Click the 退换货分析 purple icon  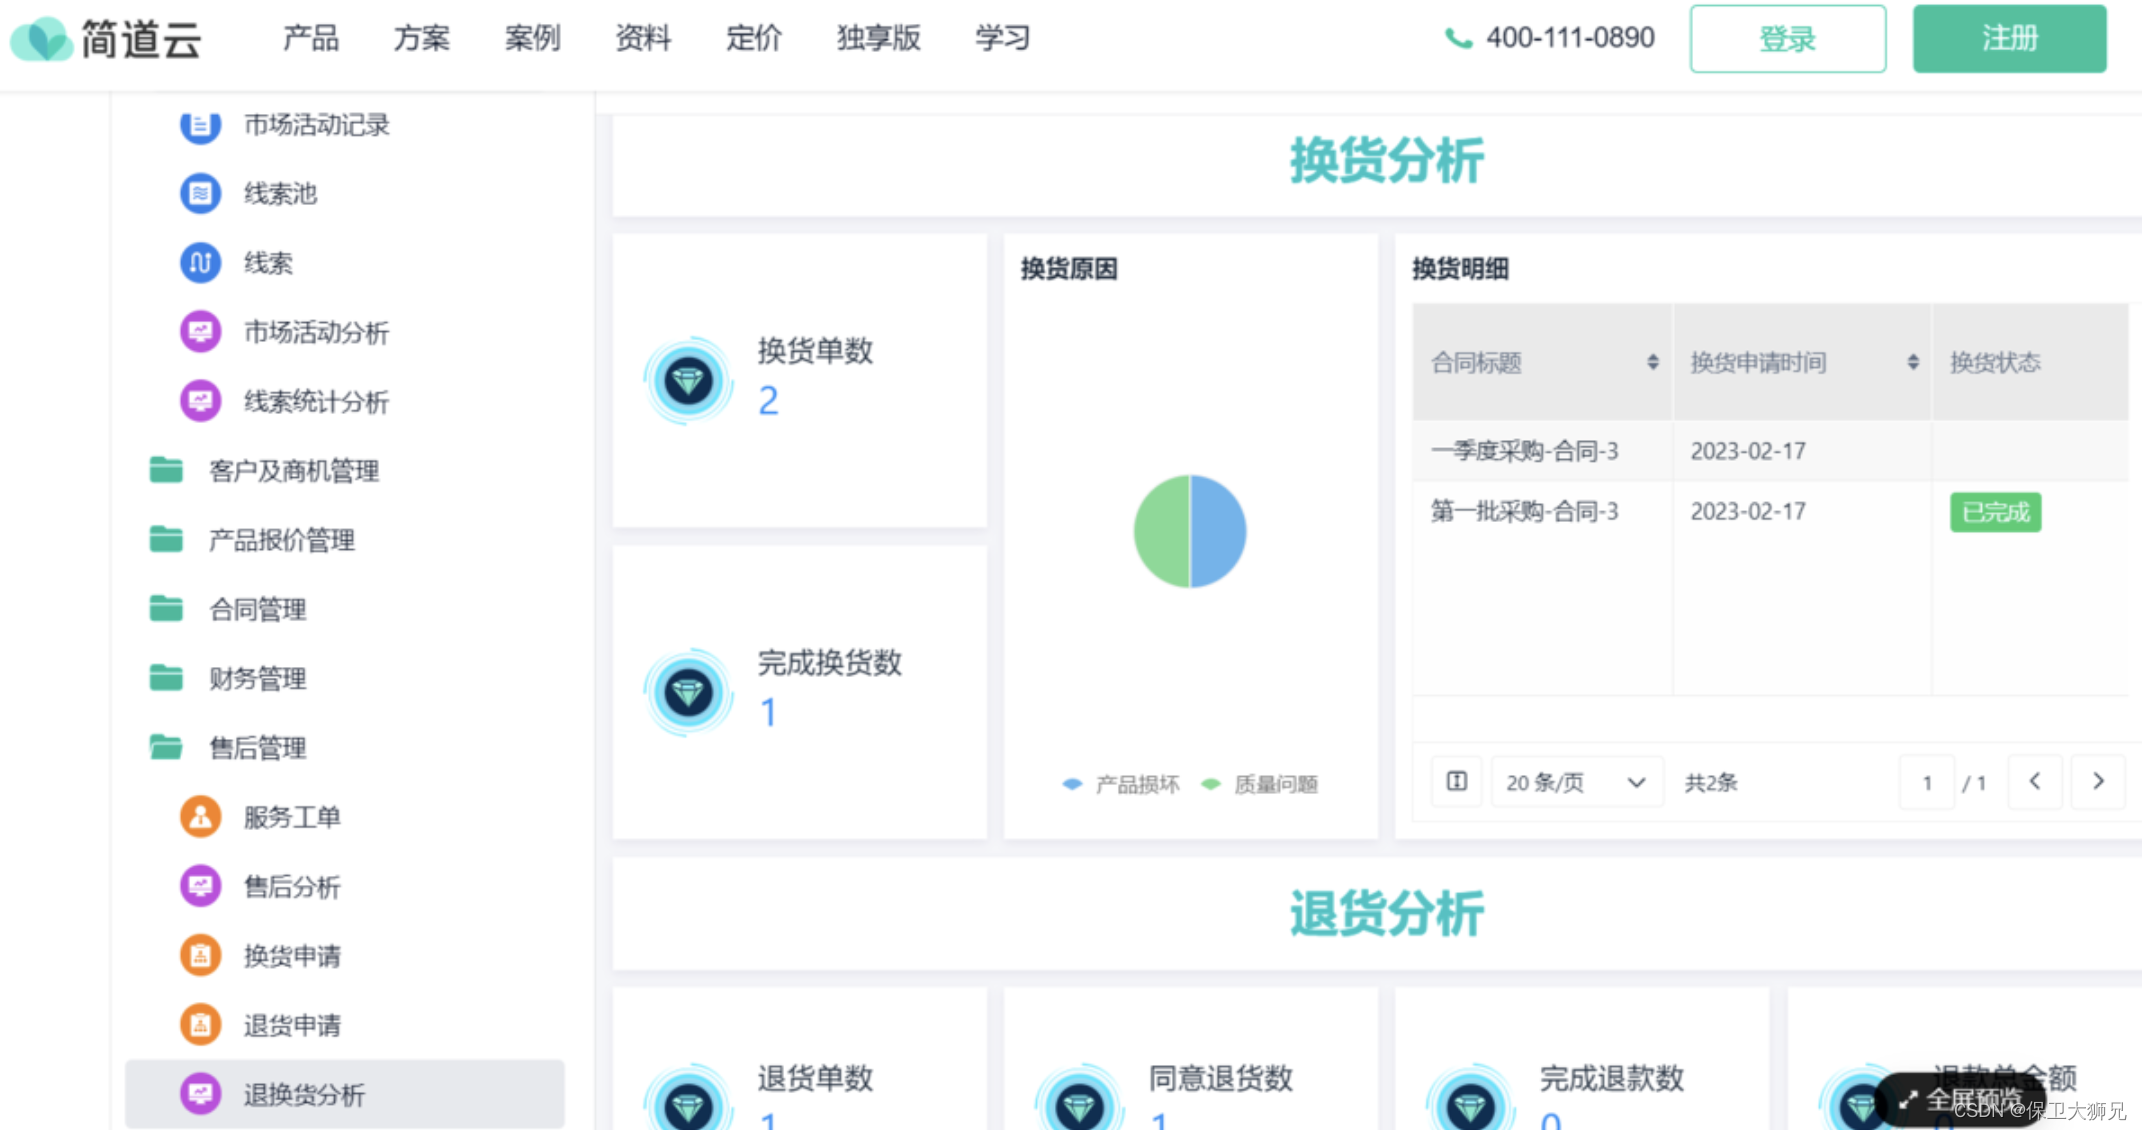point(200,1094)
